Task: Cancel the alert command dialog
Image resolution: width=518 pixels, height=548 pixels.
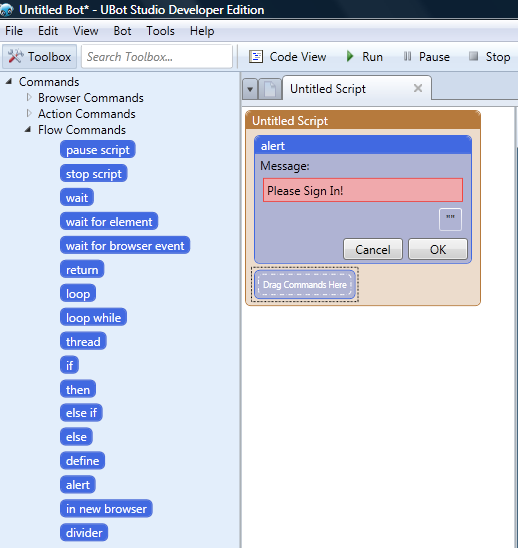Action: [x=373, y=250]
